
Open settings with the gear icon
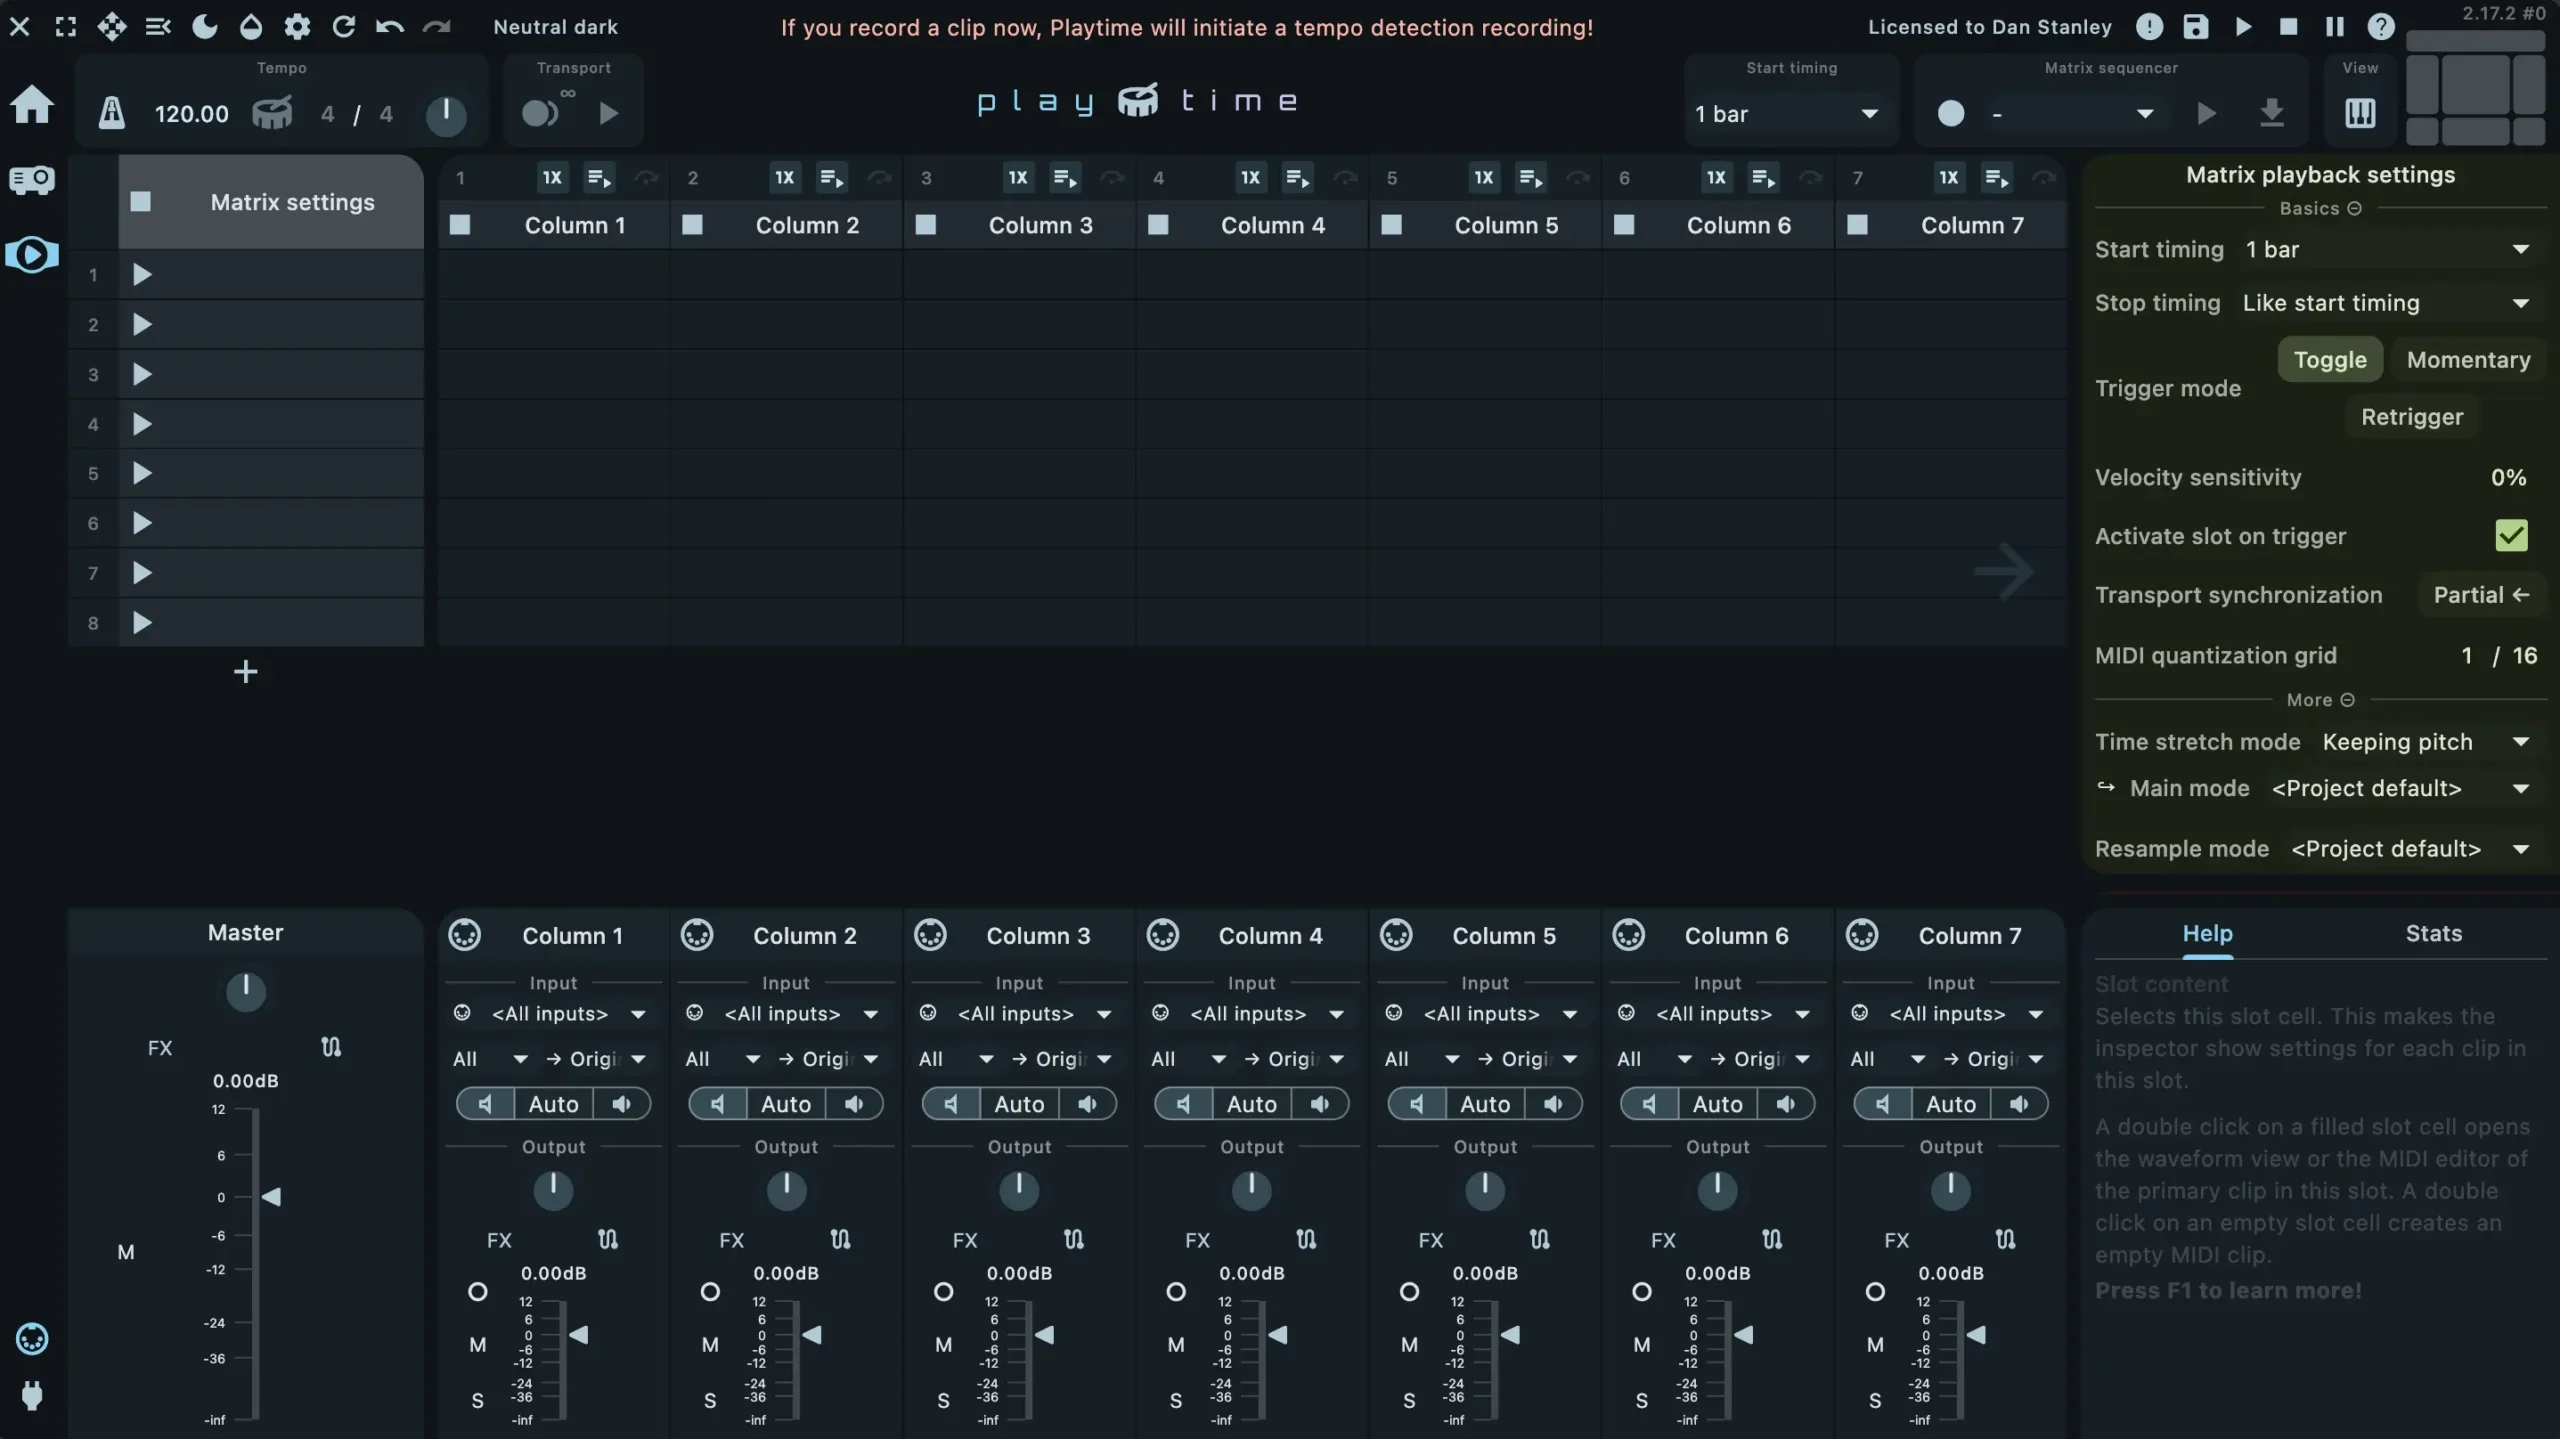297,27
